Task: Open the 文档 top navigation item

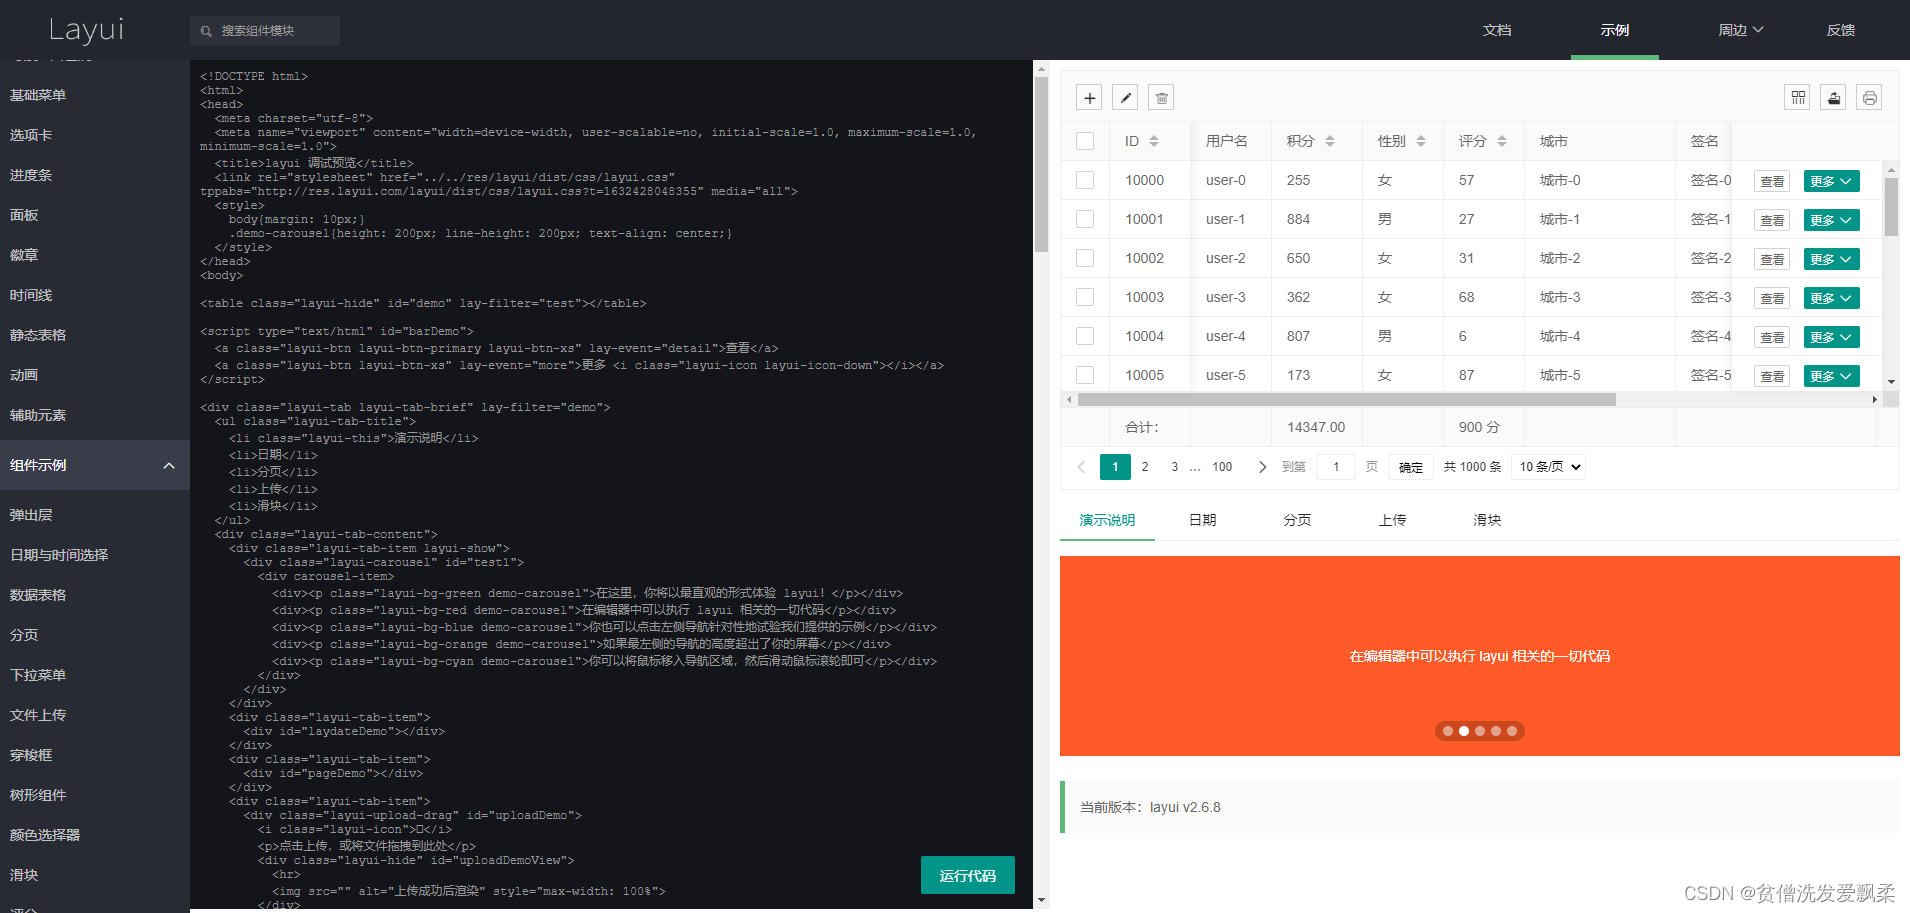Action: point(1497,30)
